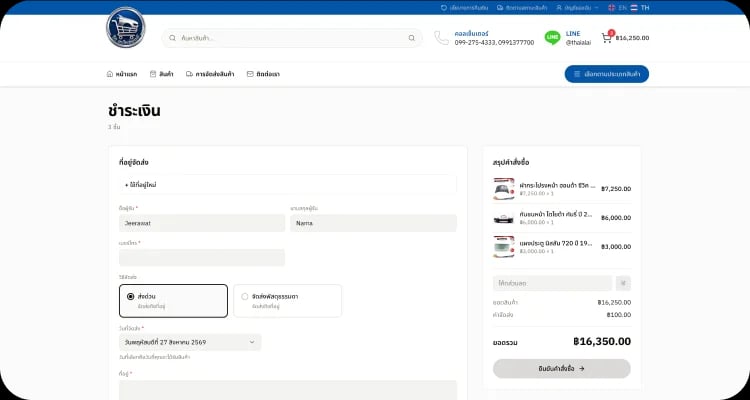Expand the use new address row
This screenshot has width=750, height=400.
288,184
